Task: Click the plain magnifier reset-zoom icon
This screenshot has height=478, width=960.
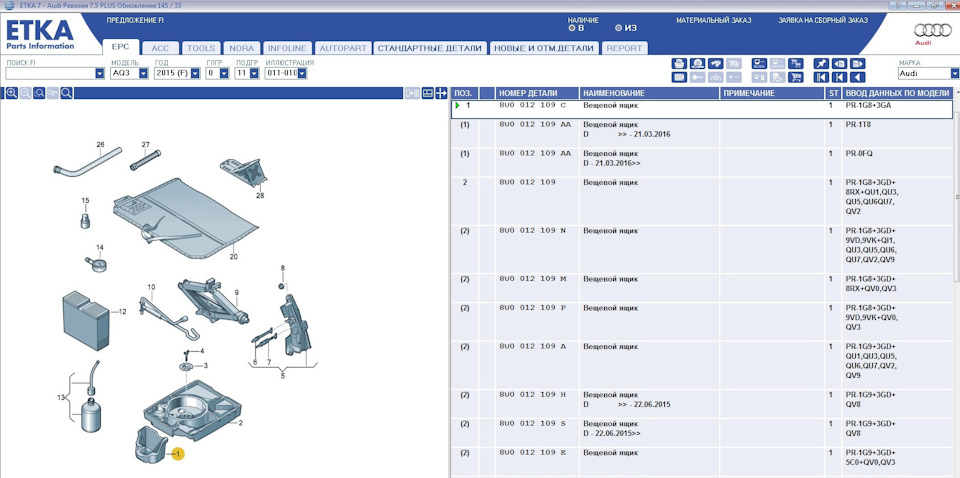Action: 66,93
